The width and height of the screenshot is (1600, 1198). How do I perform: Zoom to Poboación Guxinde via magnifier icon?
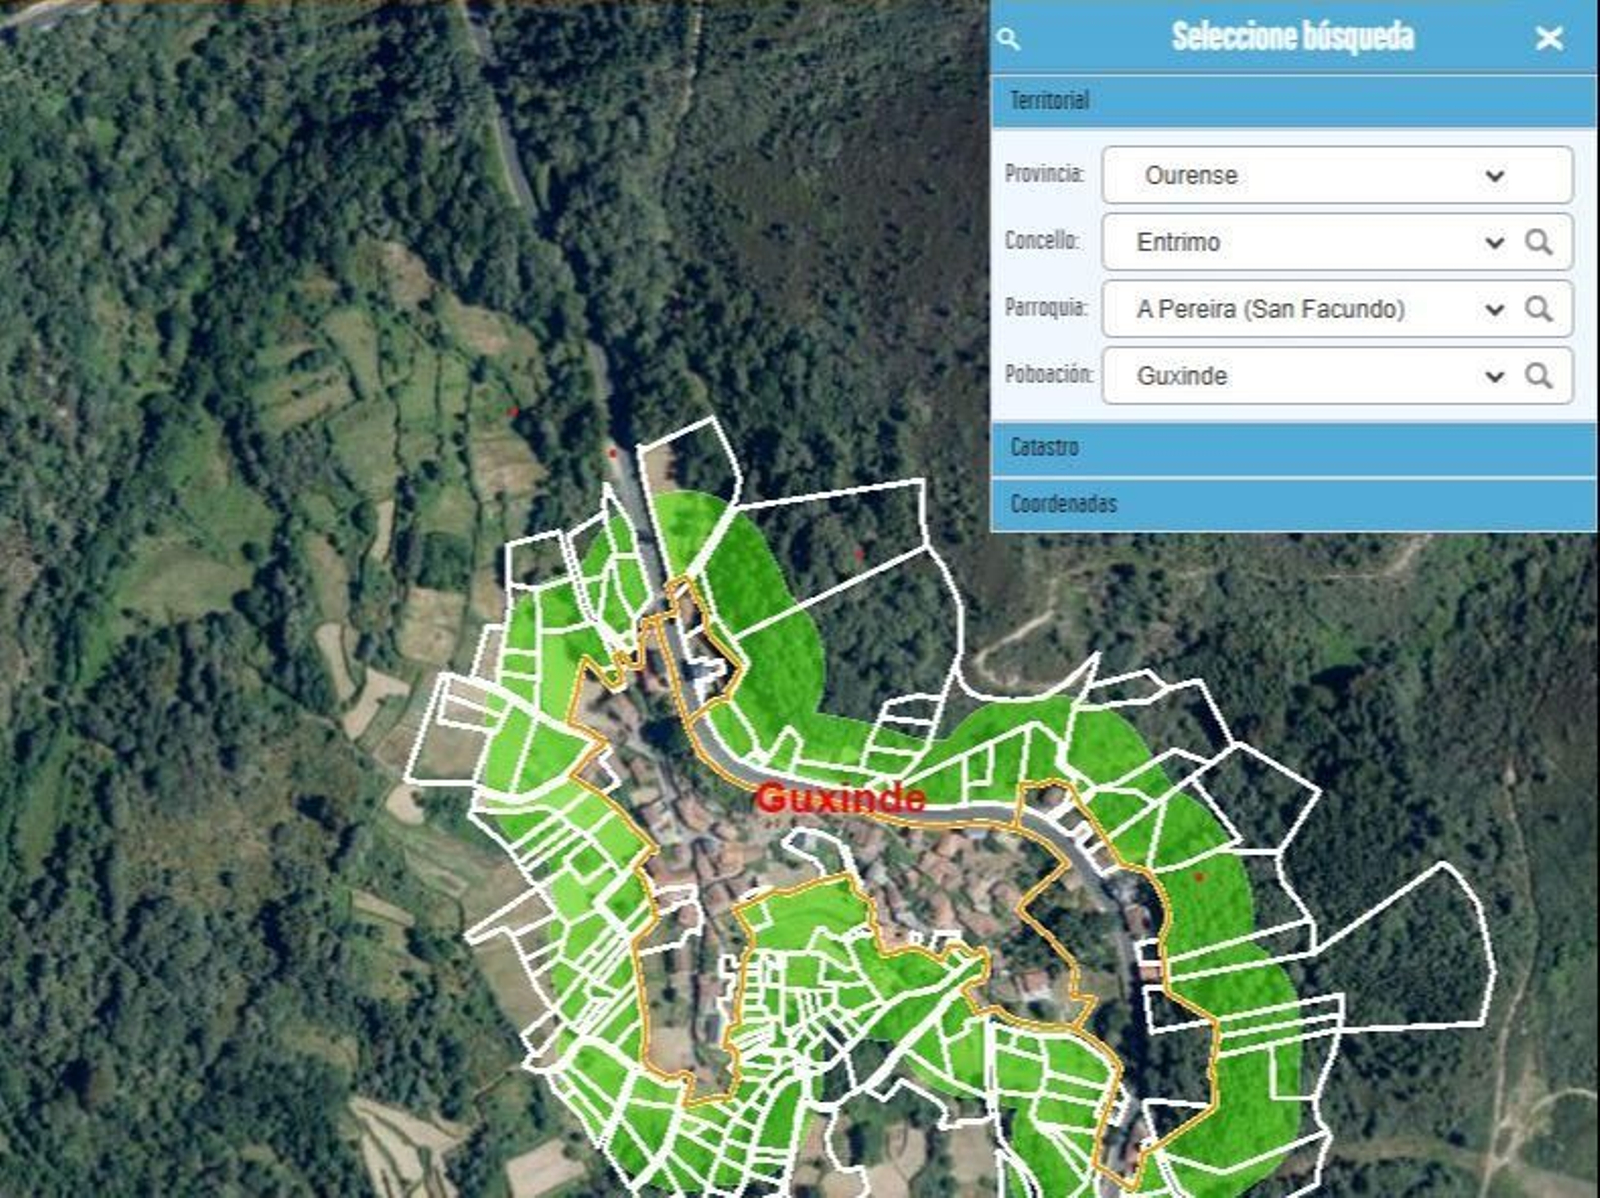1539,376
